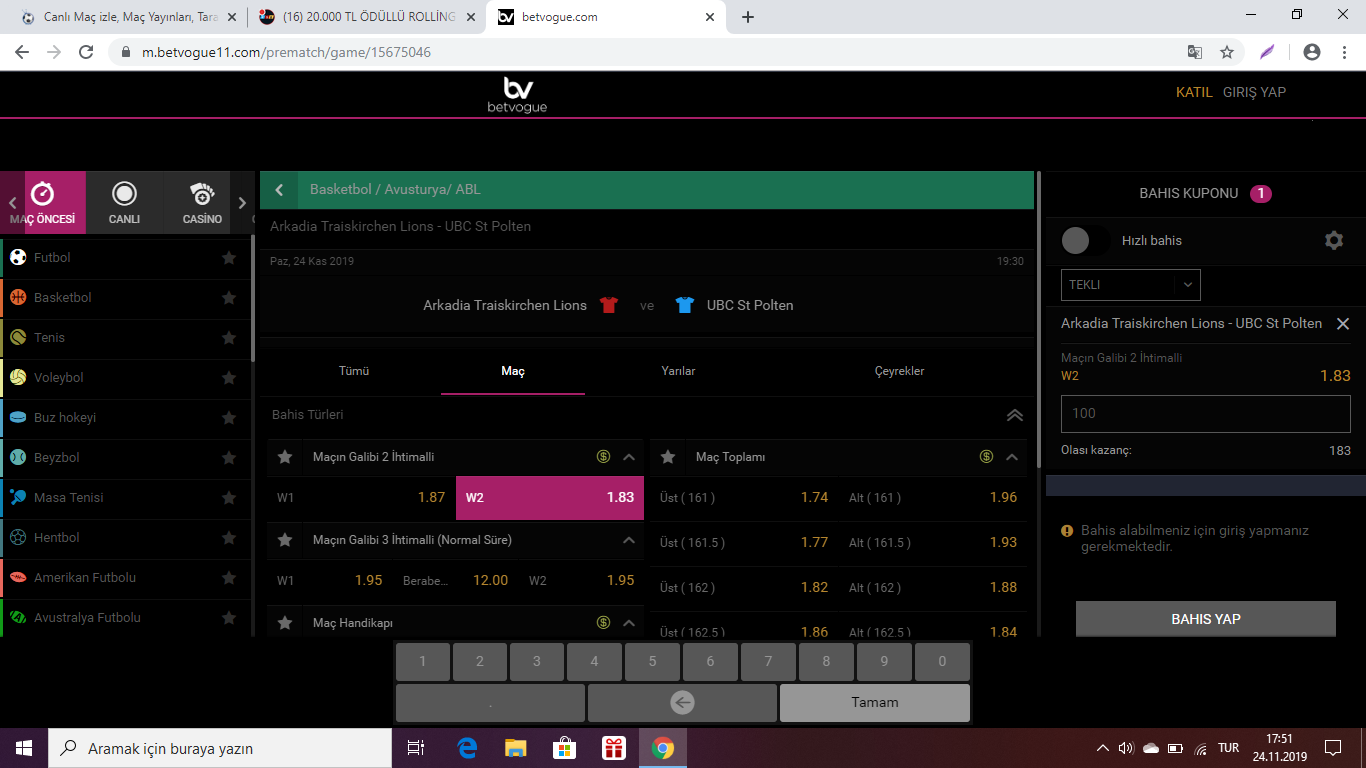The image size is (1366, 768).
Task: Click cash-out icon on Maçın Galibi 2 İhtimalli
Action: 603,457
